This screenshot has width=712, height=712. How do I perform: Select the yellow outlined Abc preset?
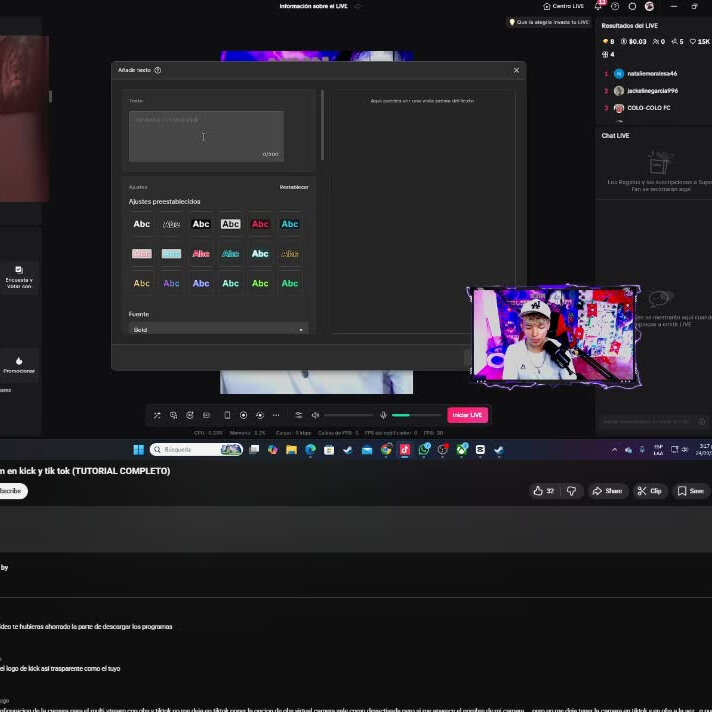pos(290,253)
